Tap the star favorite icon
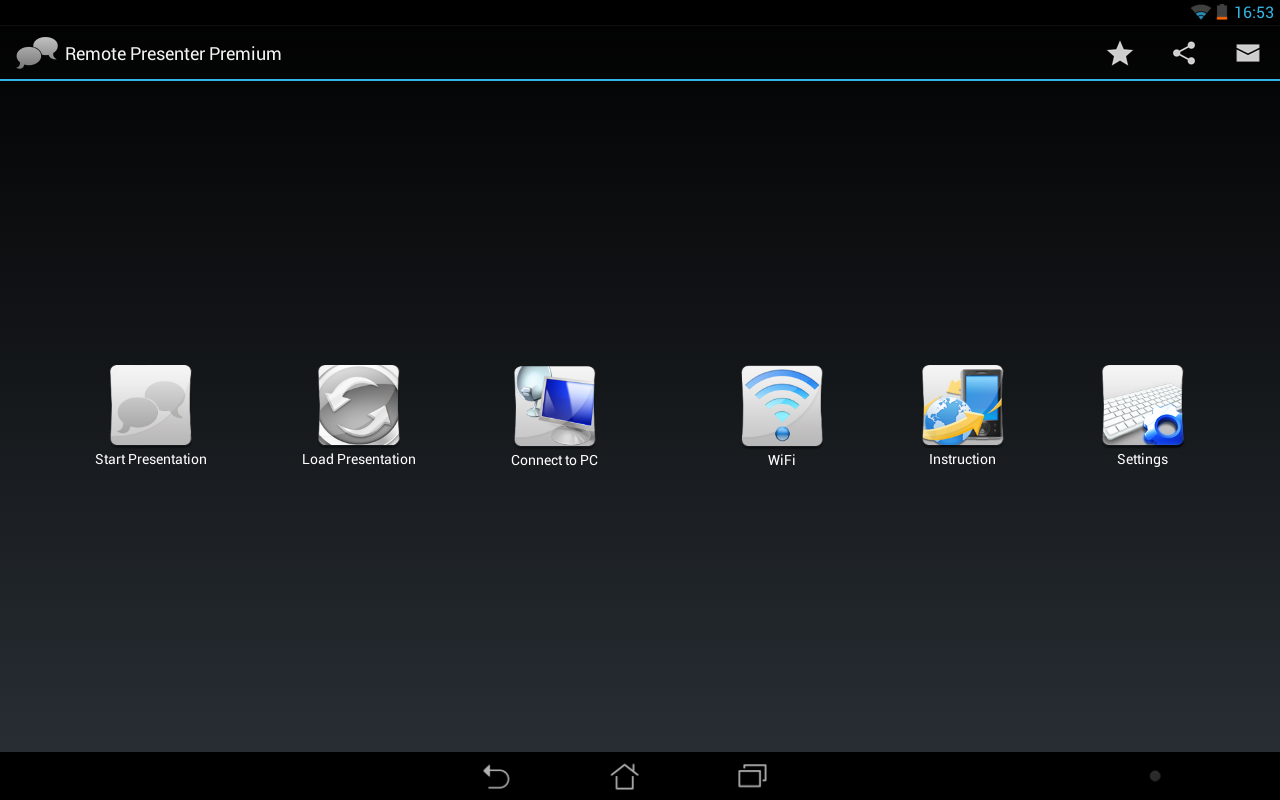 (1120, 54)
